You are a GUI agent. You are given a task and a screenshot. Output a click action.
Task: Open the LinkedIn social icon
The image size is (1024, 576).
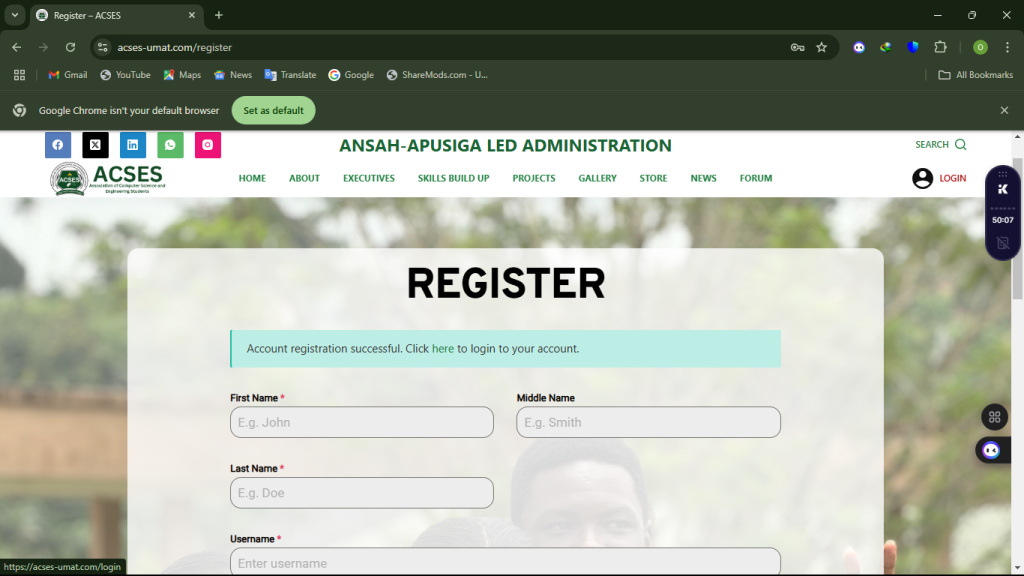133,145
